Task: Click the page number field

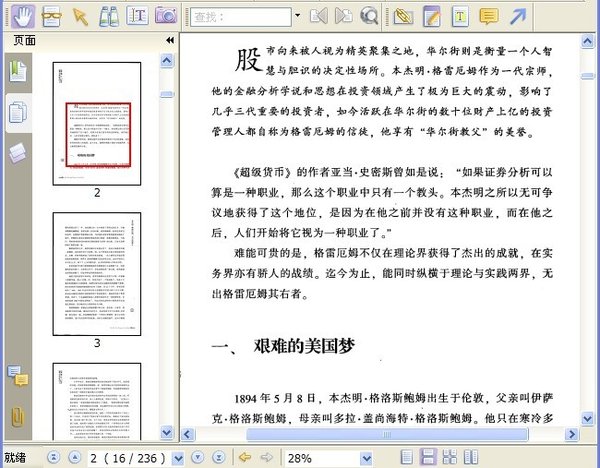Action: 130,458
